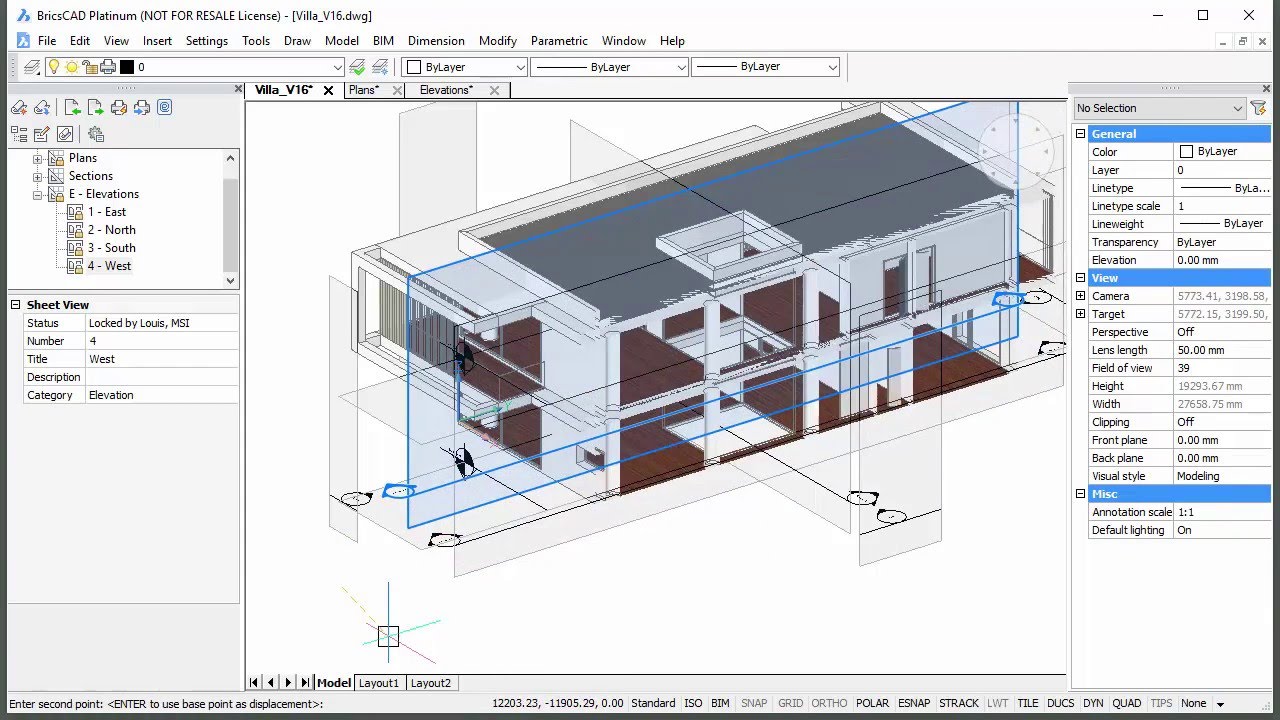
Task: Open the BIM menu
Action: coord(383,41)
